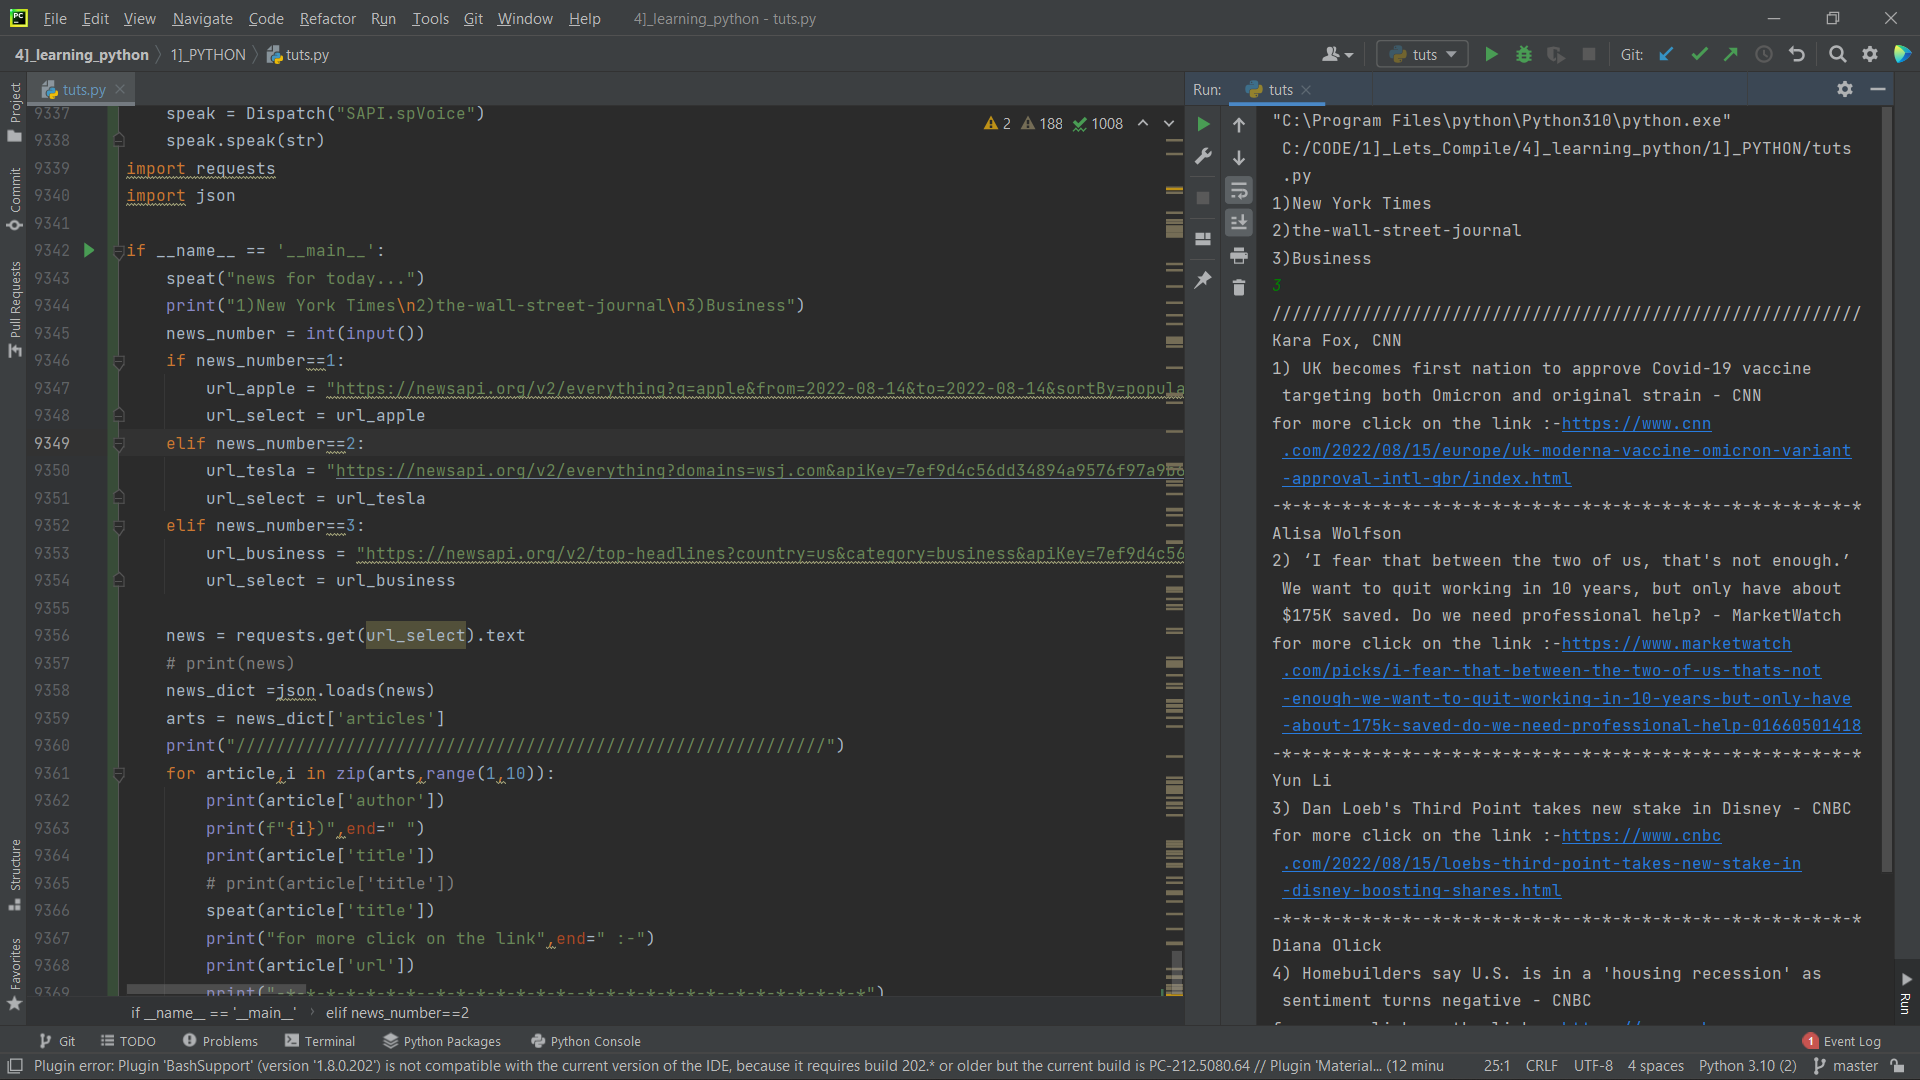Click the horizontal editor scrollbar

[216, 990]
